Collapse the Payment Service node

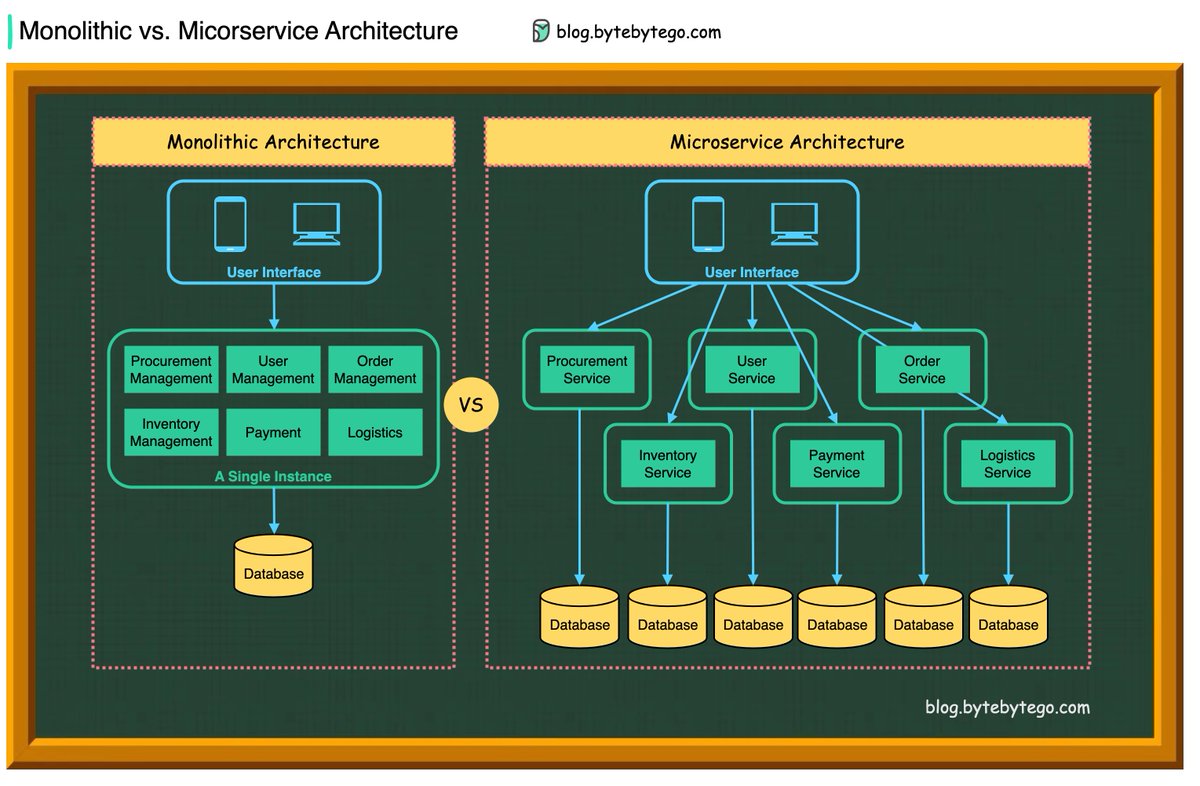pos(837,463)
